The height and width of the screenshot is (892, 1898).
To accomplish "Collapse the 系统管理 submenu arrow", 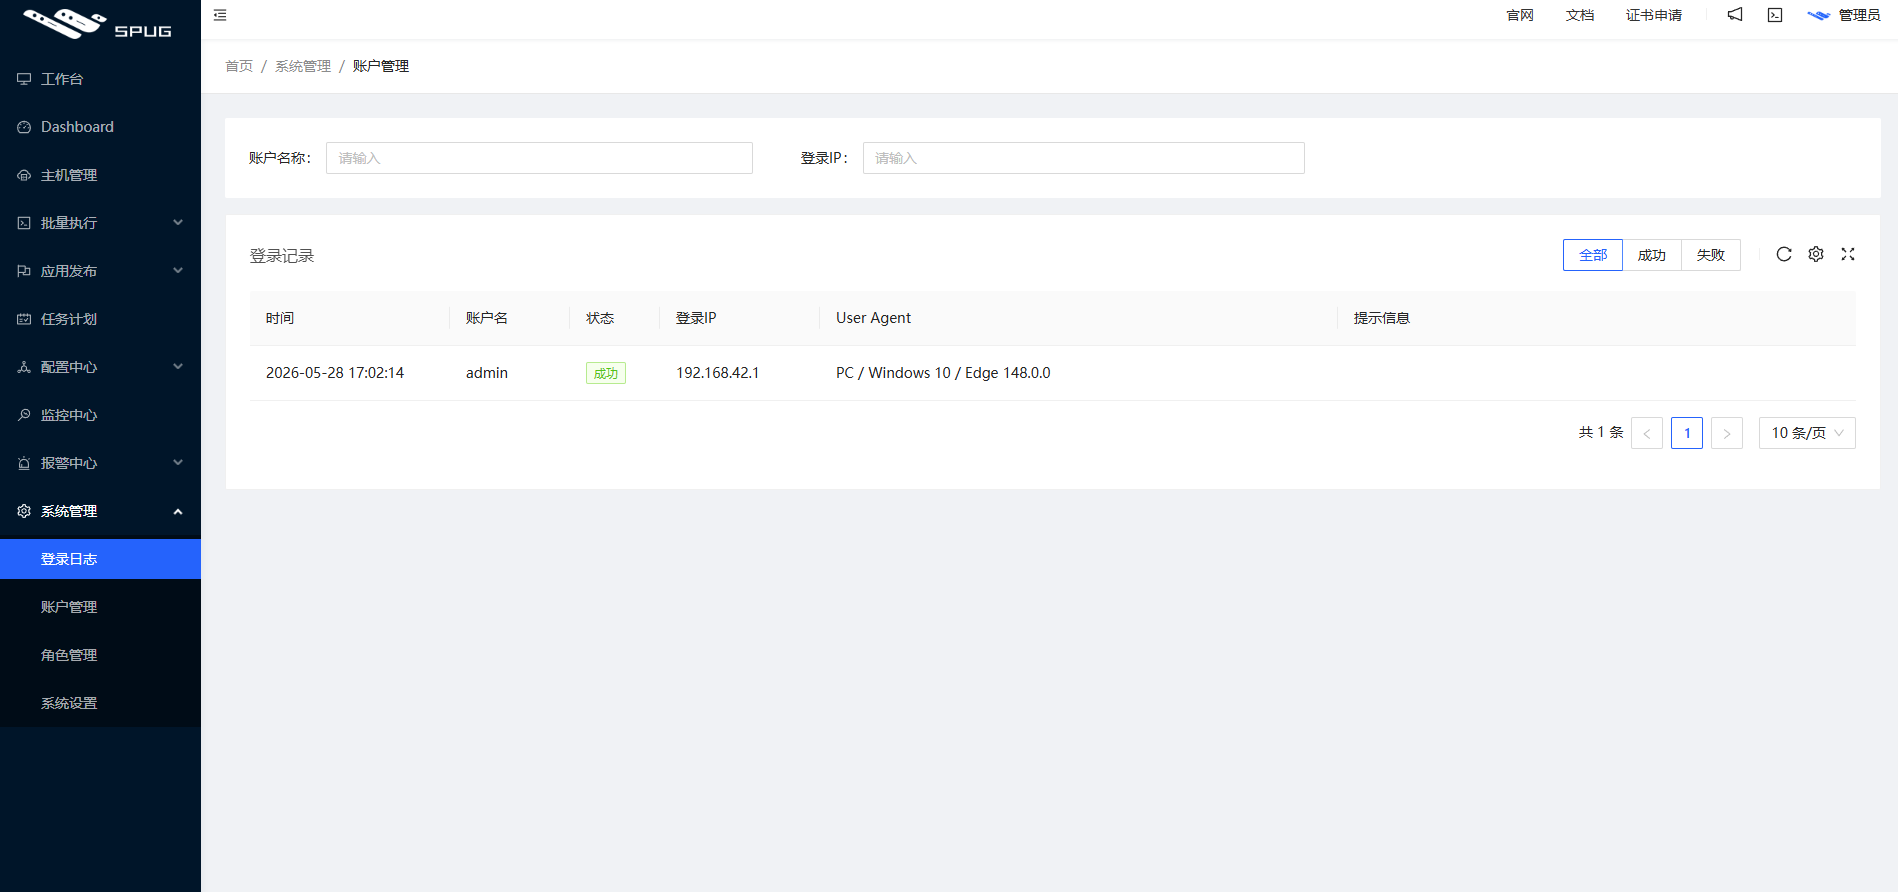I will (178, 511).
